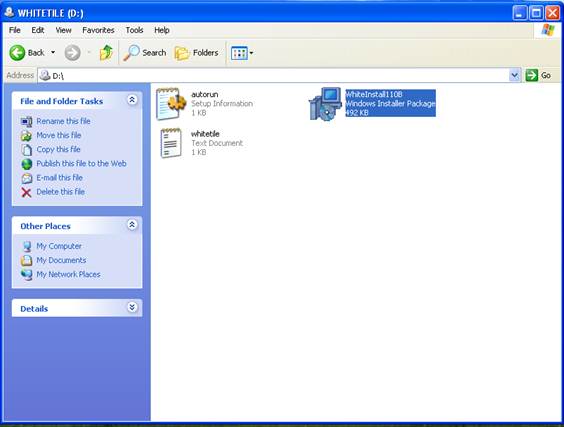564x427 pixels.
Task: Open the Tools menu
Action: pos(134,30)
